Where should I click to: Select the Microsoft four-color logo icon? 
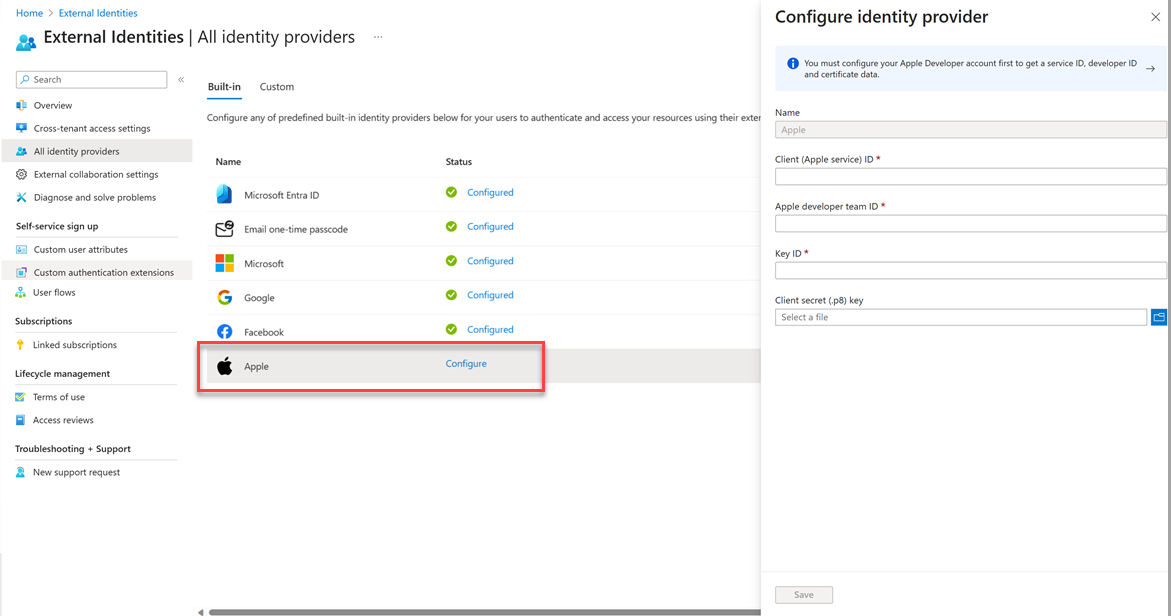[224, 263]
